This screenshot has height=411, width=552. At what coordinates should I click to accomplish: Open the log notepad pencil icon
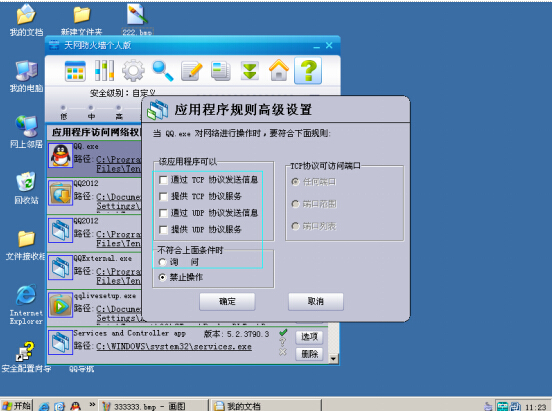[x=192, y=70]
